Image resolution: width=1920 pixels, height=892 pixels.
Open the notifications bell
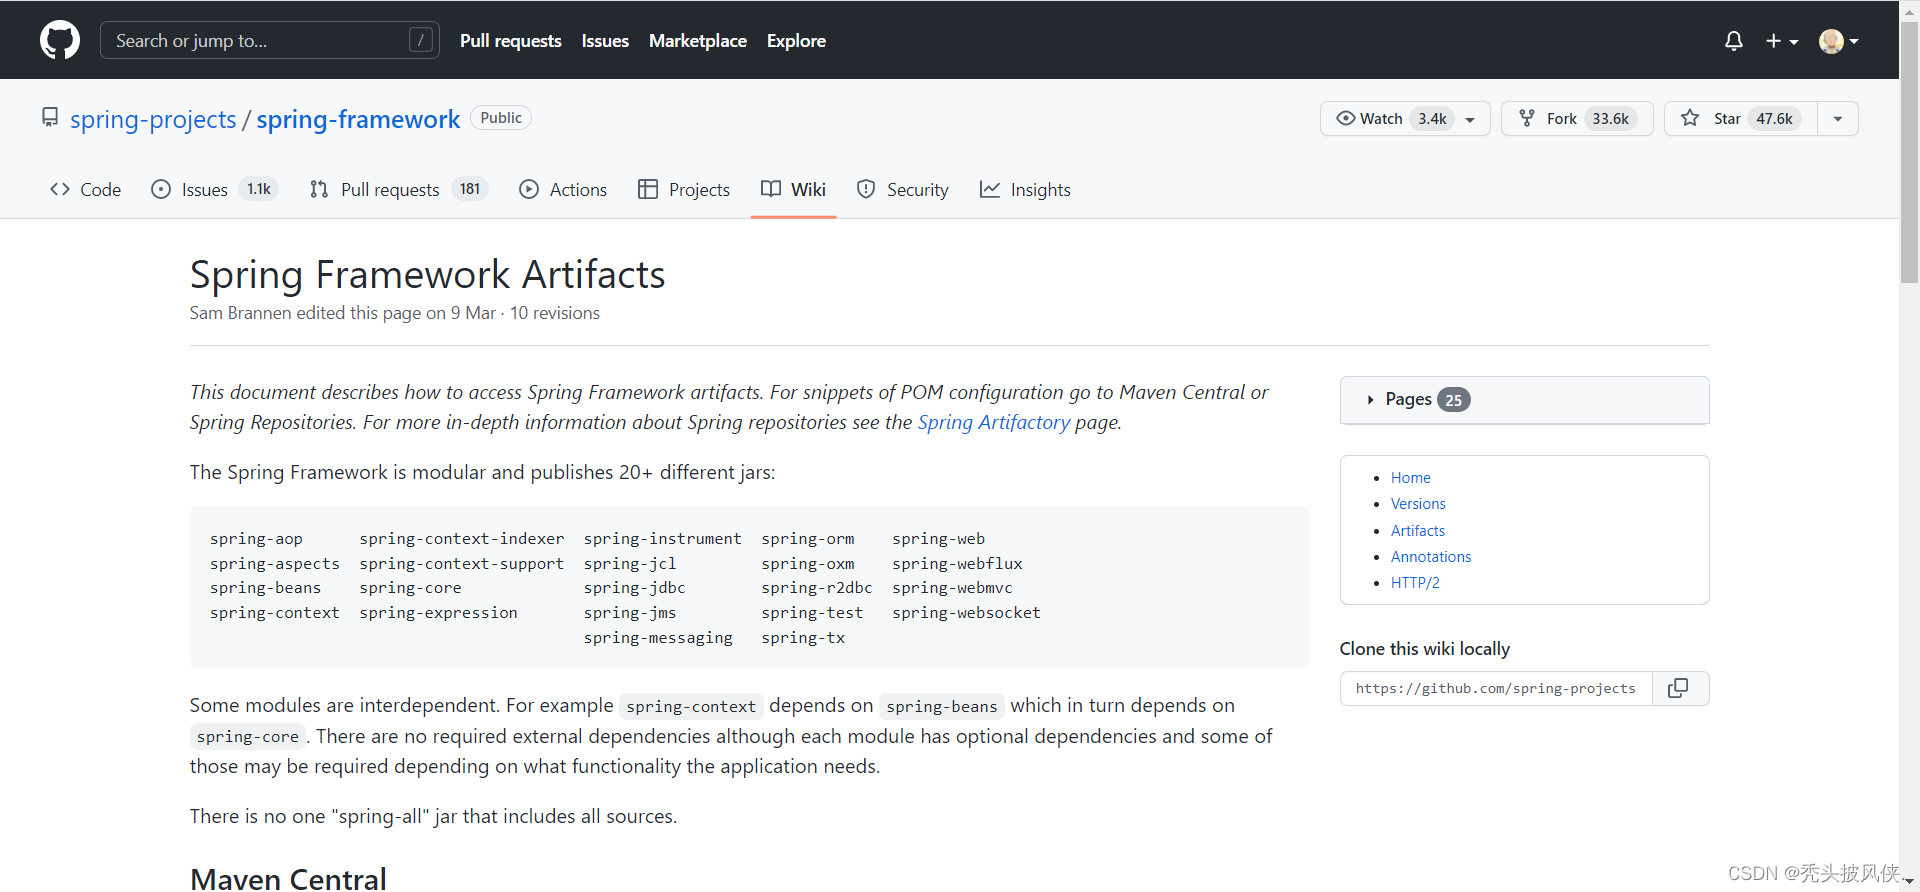1734,41
